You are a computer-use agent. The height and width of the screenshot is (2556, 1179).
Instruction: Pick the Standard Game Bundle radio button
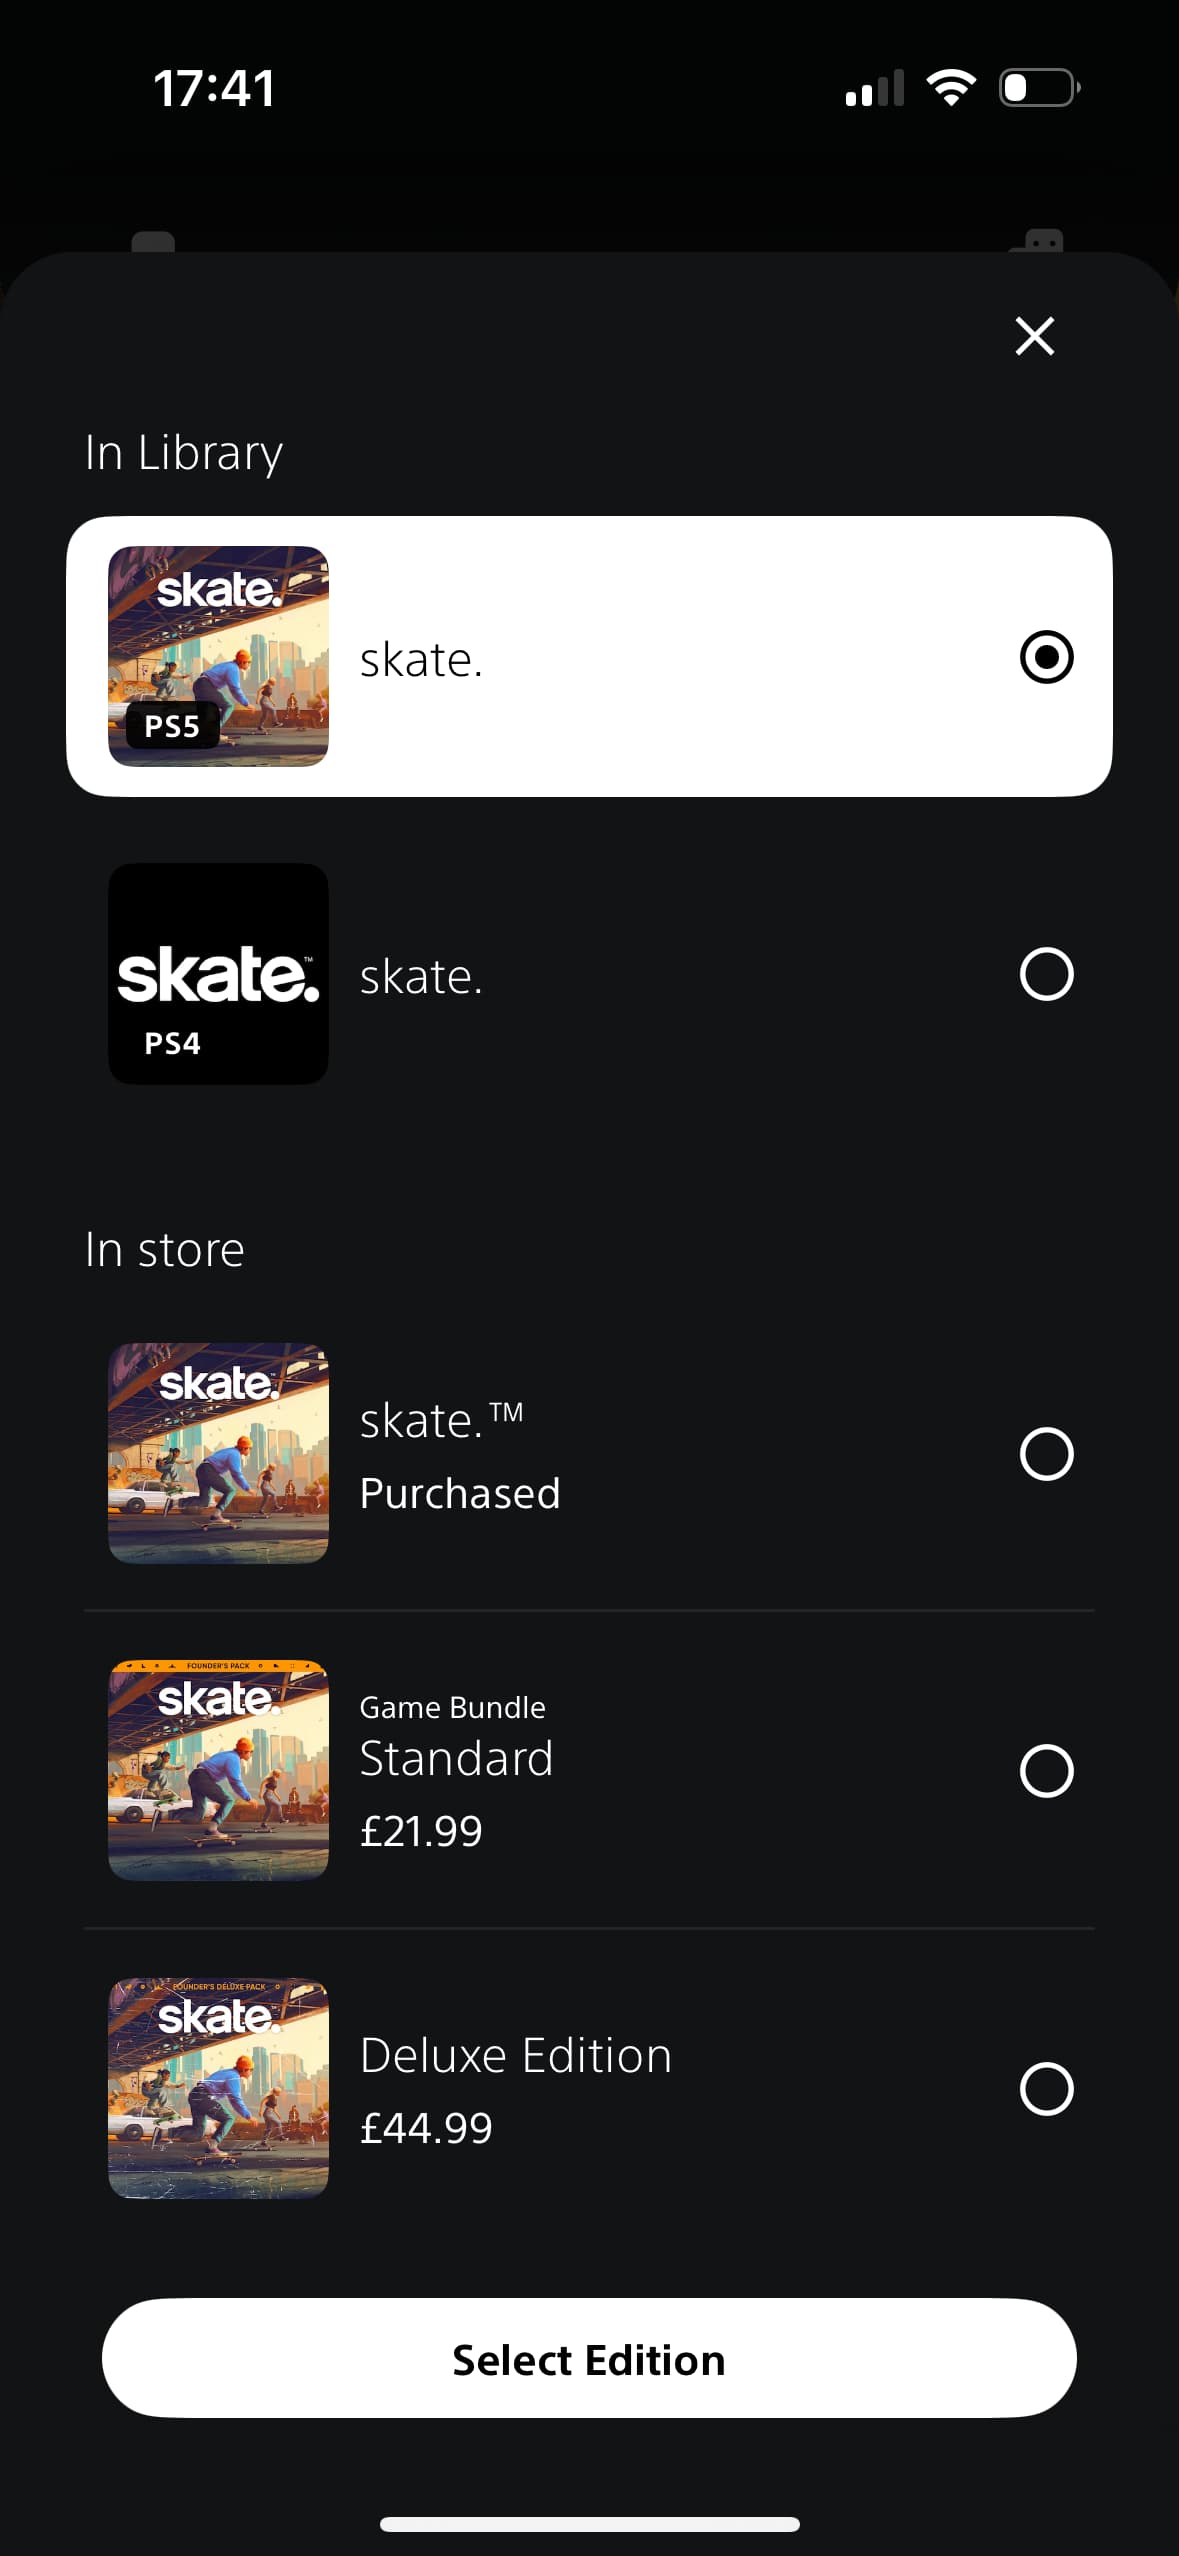click(1046, 1771)
